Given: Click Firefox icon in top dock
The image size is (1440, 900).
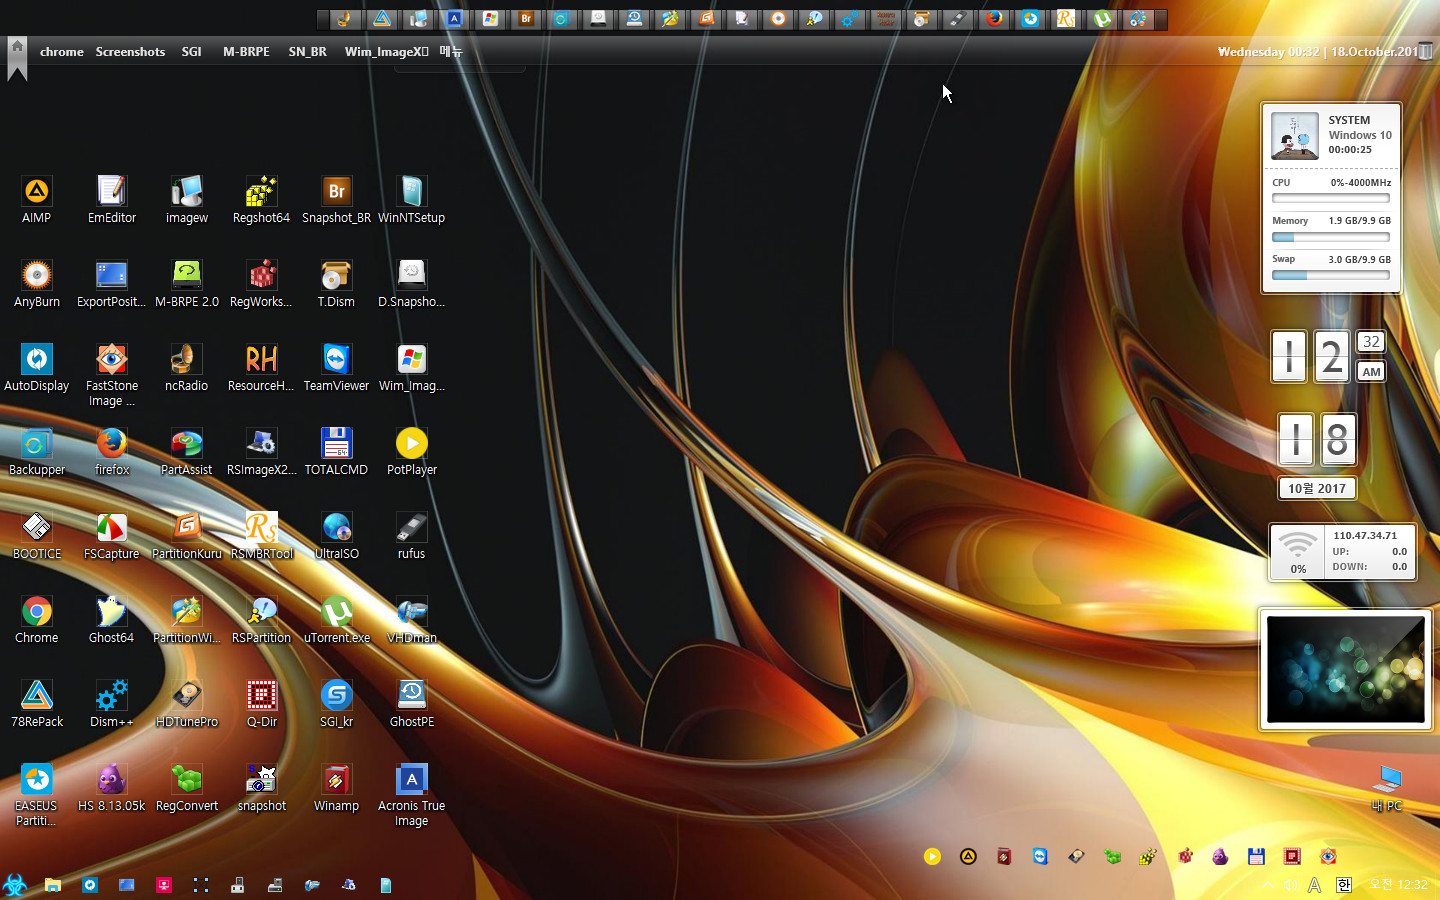Looking at the screenshot, I should [994, 18].
